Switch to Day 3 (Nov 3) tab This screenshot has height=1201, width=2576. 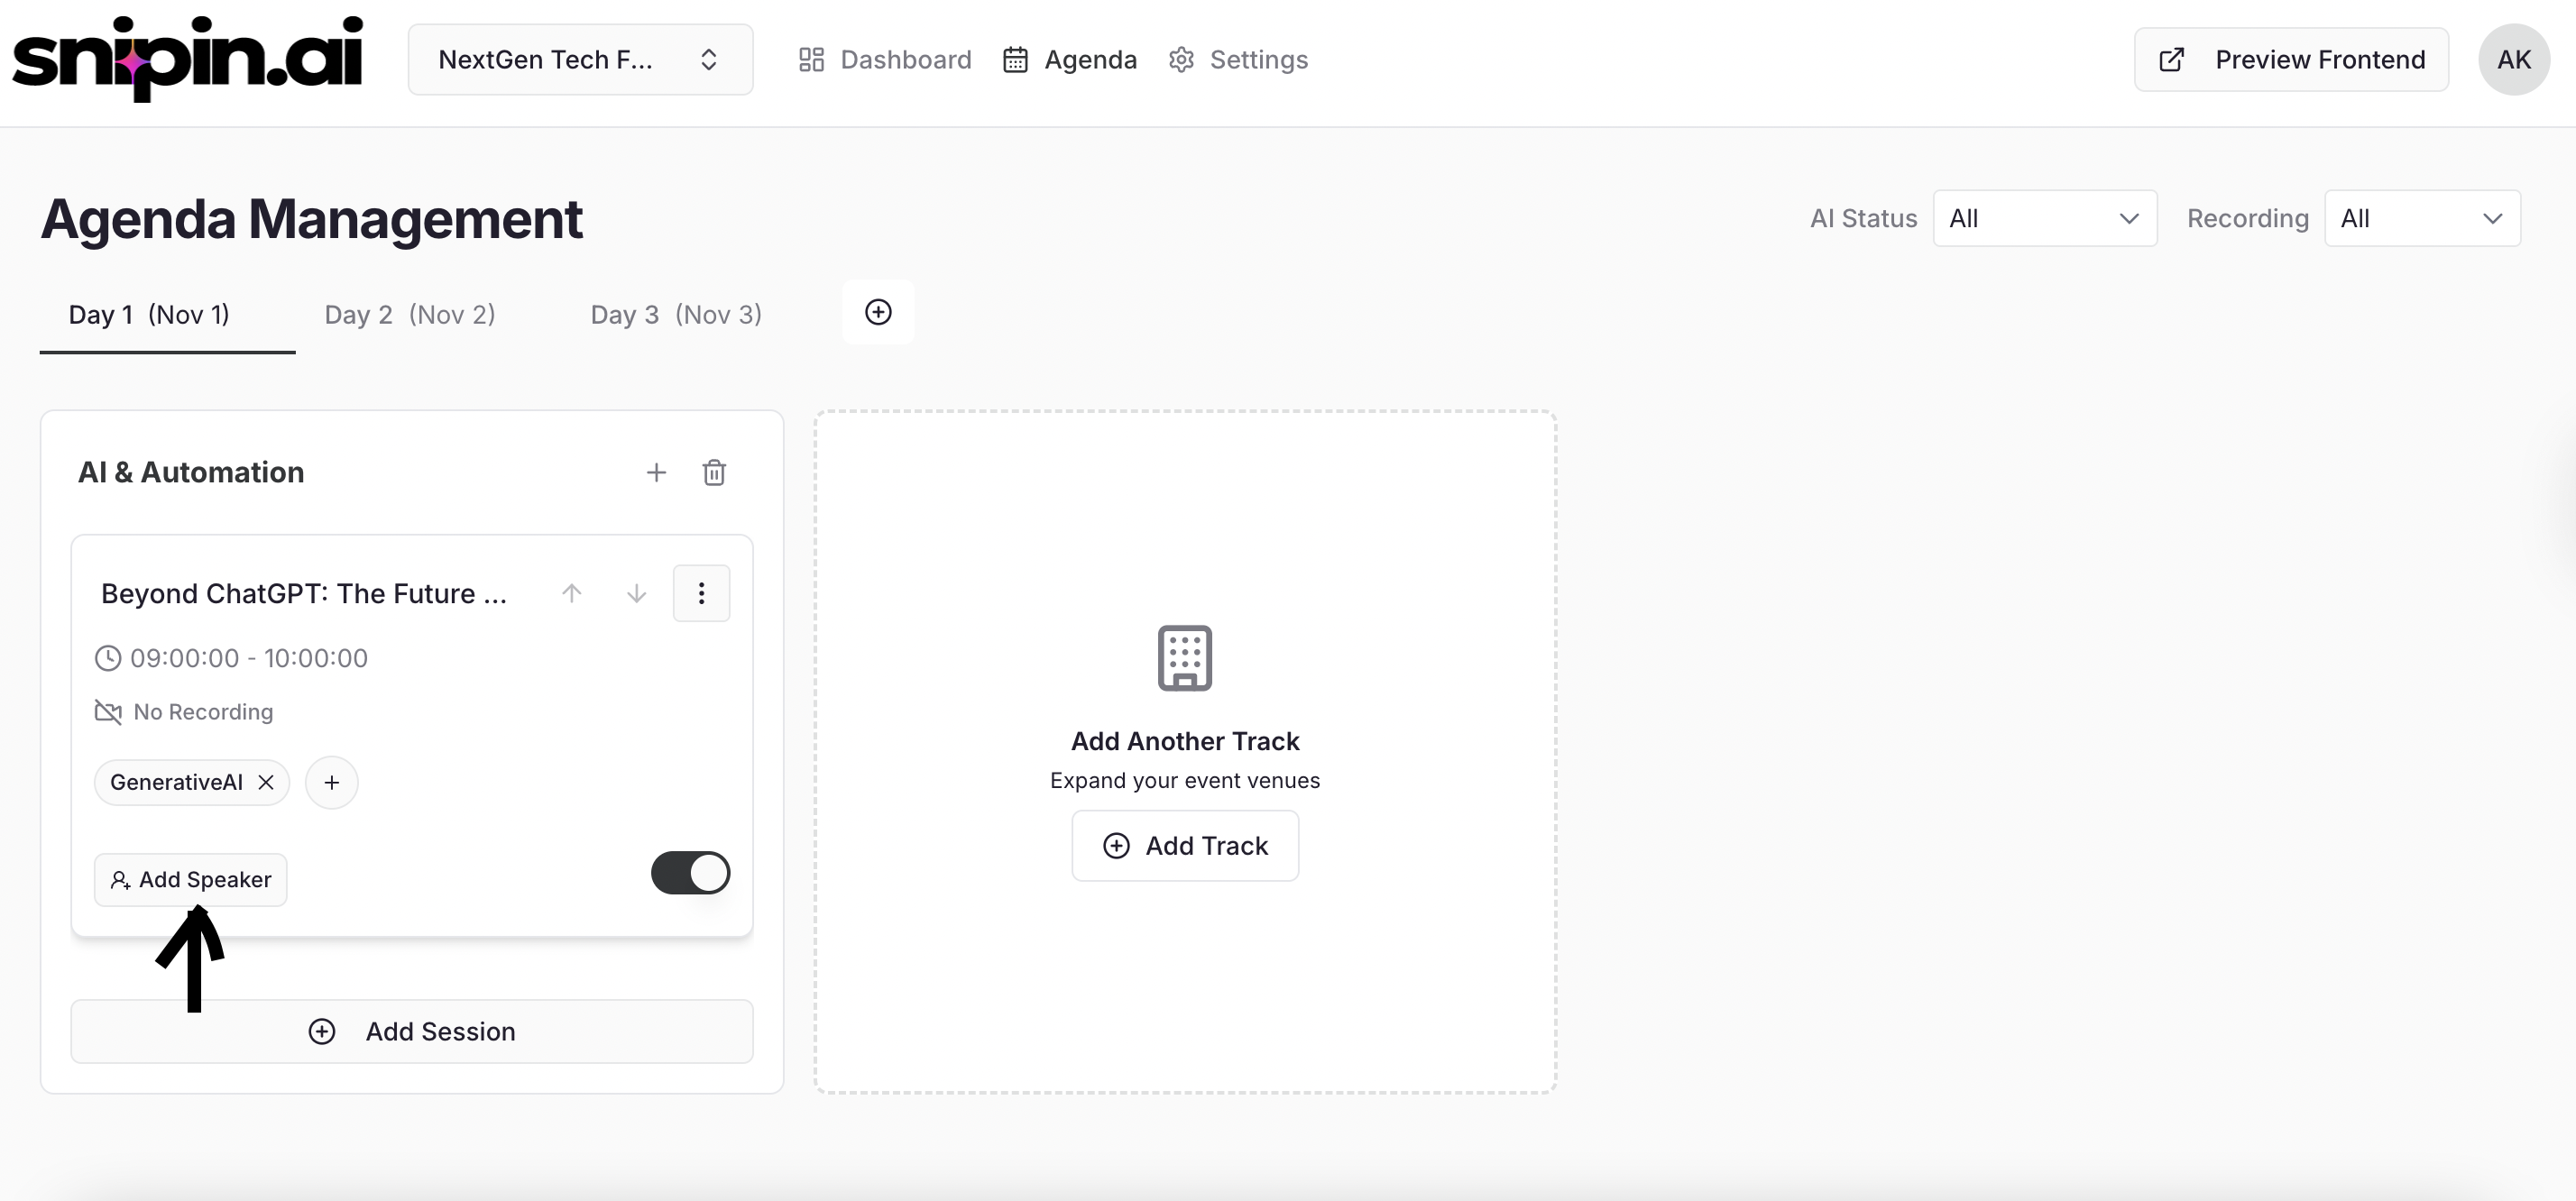pos(676,315)
